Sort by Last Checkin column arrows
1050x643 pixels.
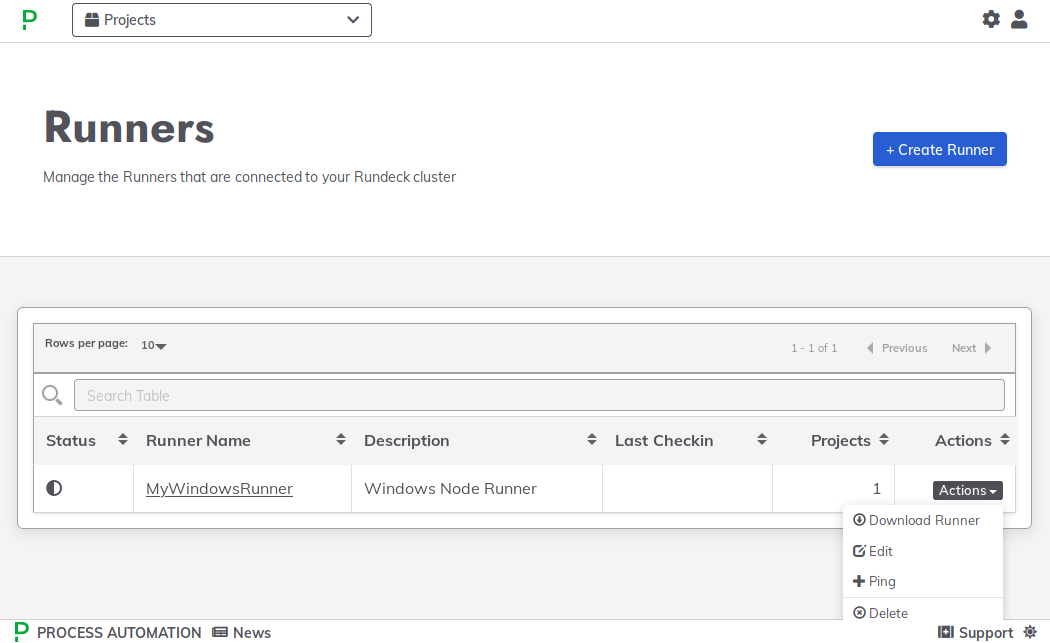click(x=761, y=439)
